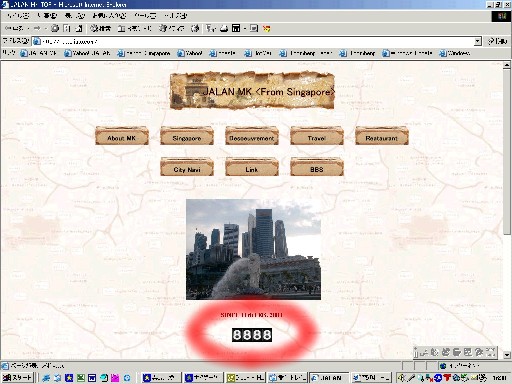Open the Search pane from the toolbar
This screenshot has width=512, height=384.
(101, 29)
